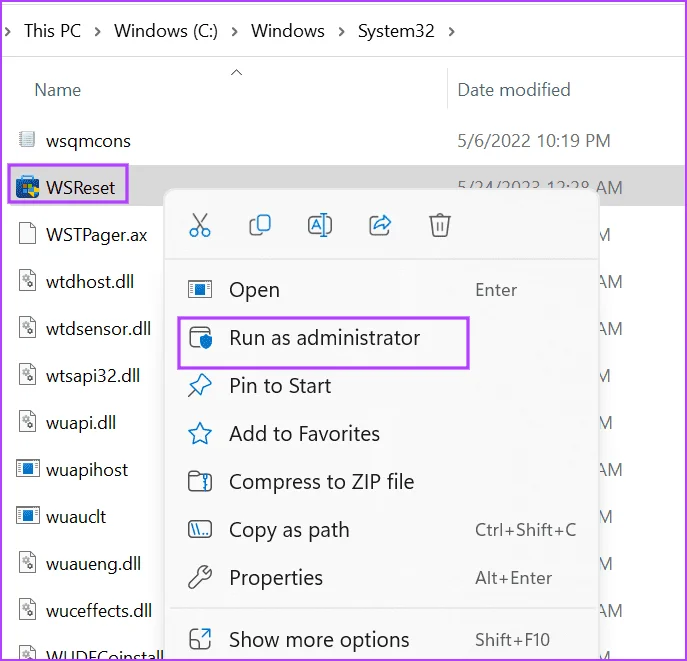This screenshot has height=661, width=687.
Task: Sort by Name column header
Action: point(58,90)
